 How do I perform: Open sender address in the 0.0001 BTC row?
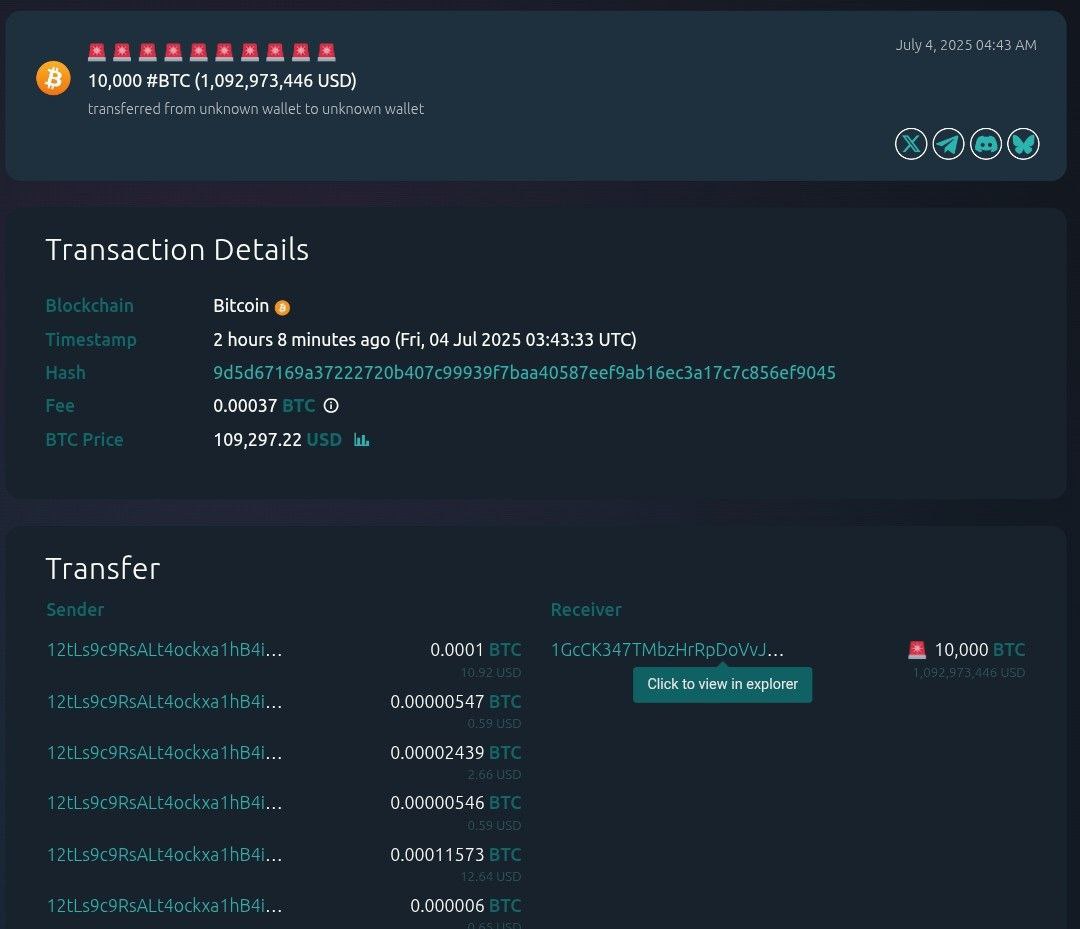tap(164, 649)
